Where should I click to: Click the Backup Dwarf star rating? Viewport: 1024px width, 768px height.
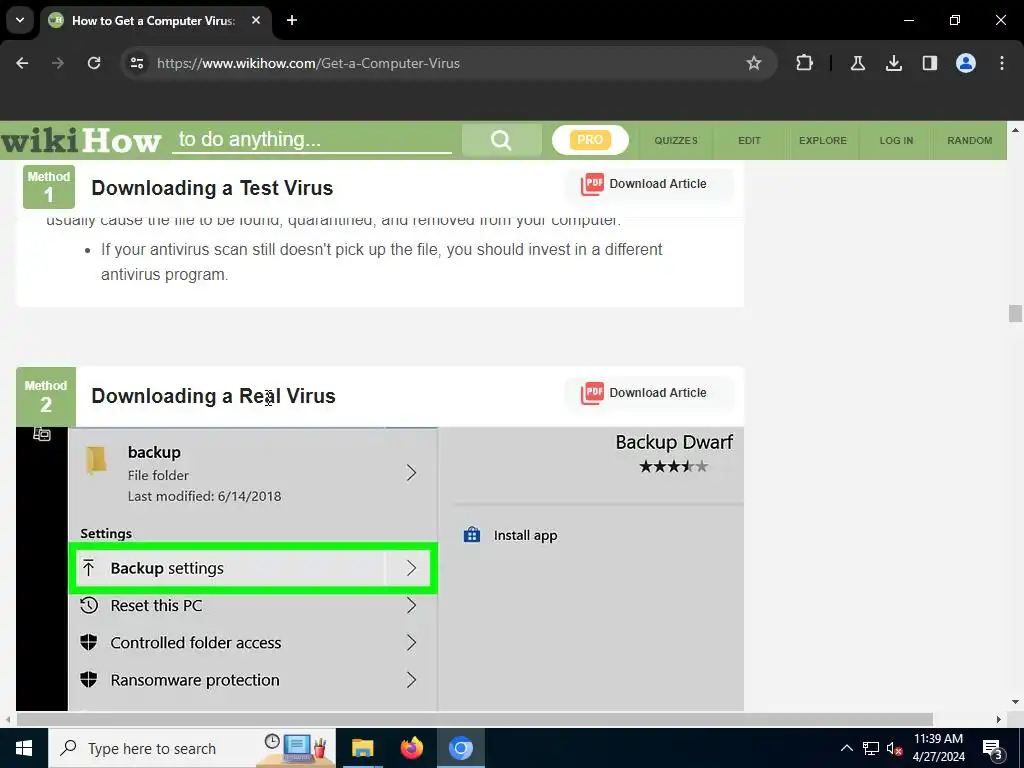pyautogui.click(x=673, y=466)
